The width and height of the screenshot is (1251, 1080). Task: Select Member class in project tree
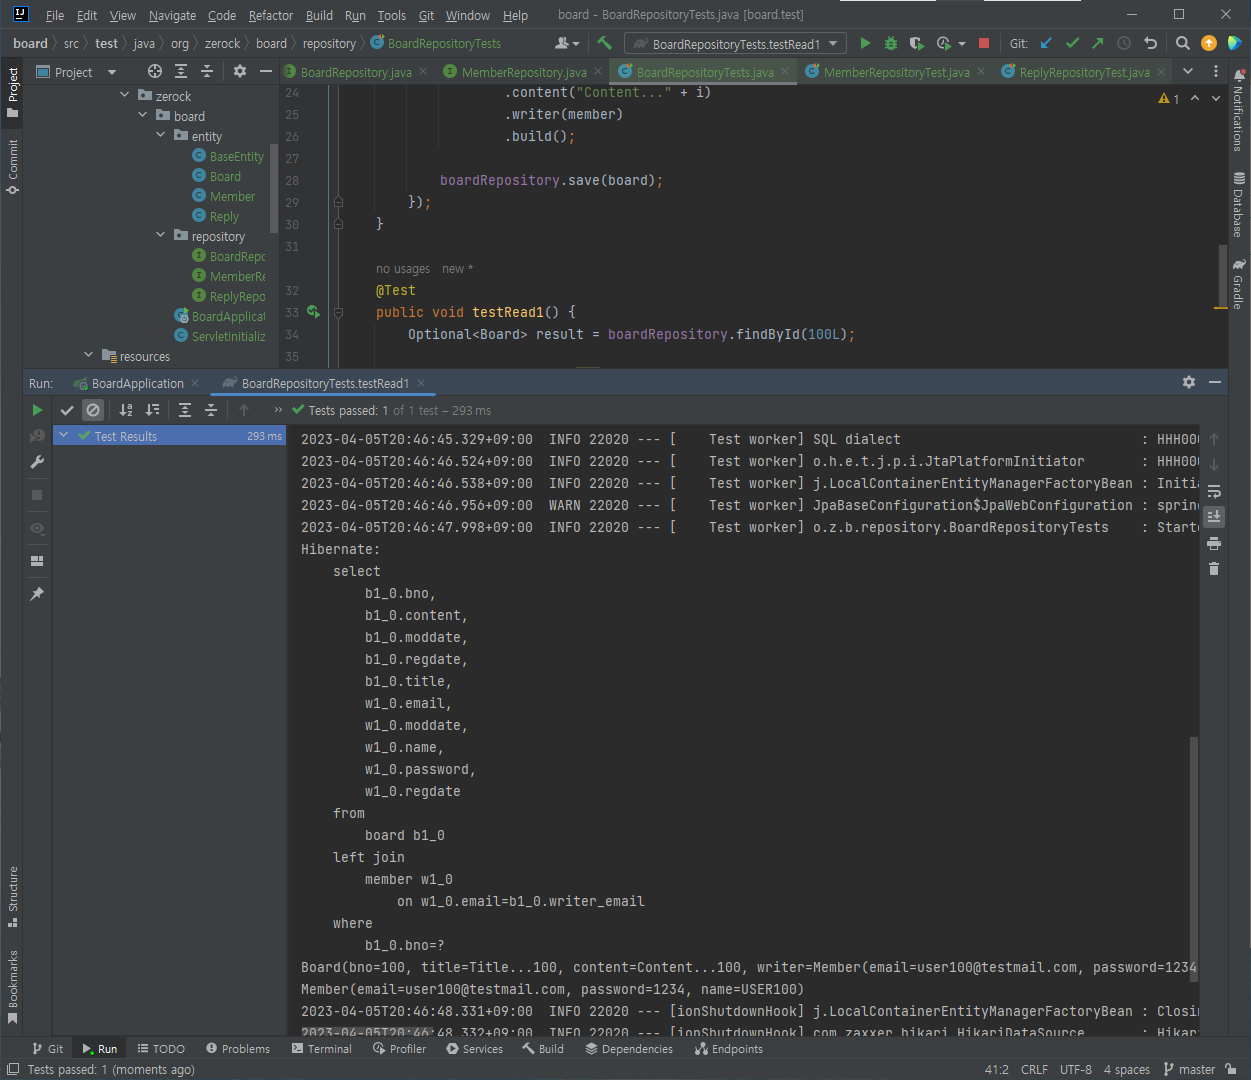pos(232,196)
